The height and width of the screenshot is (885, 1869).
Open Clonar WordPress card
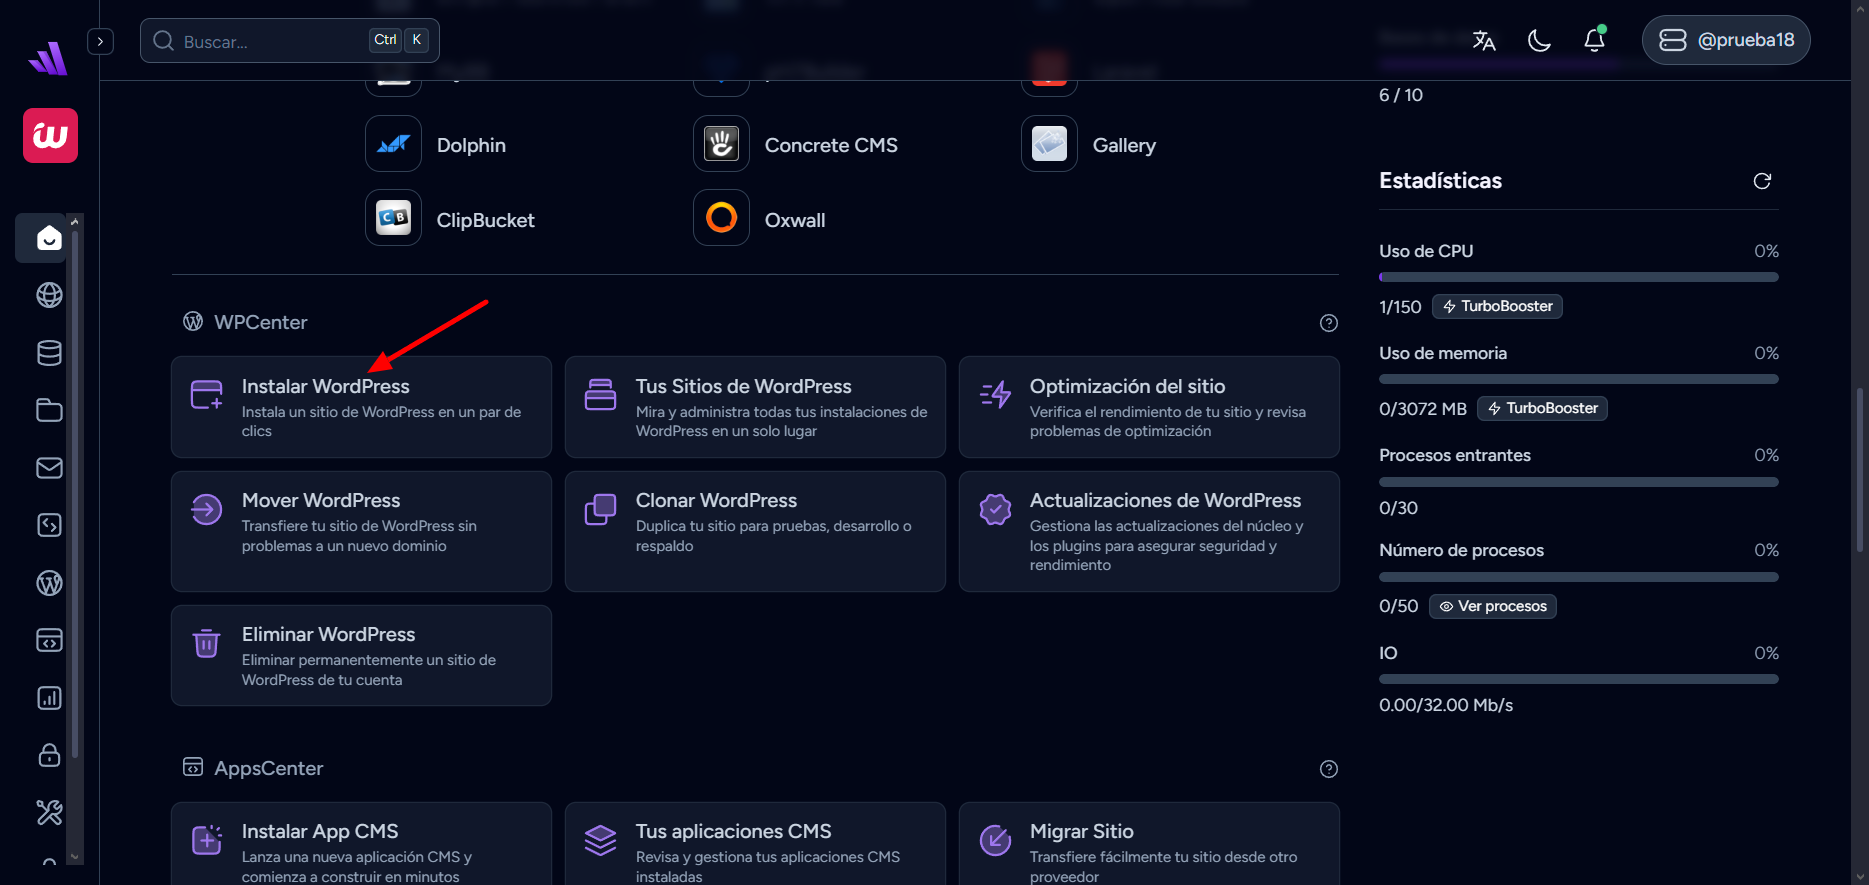[x=755, y=531]
